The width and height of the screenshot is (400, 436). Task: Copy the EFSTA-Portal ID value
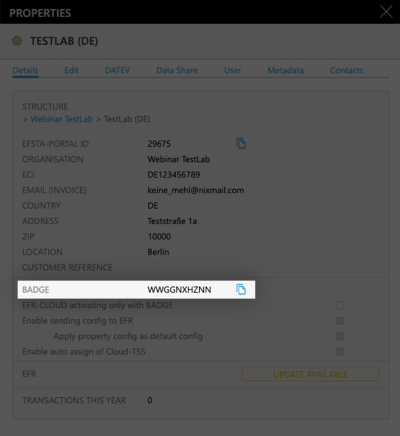click(x=241, y=144)
